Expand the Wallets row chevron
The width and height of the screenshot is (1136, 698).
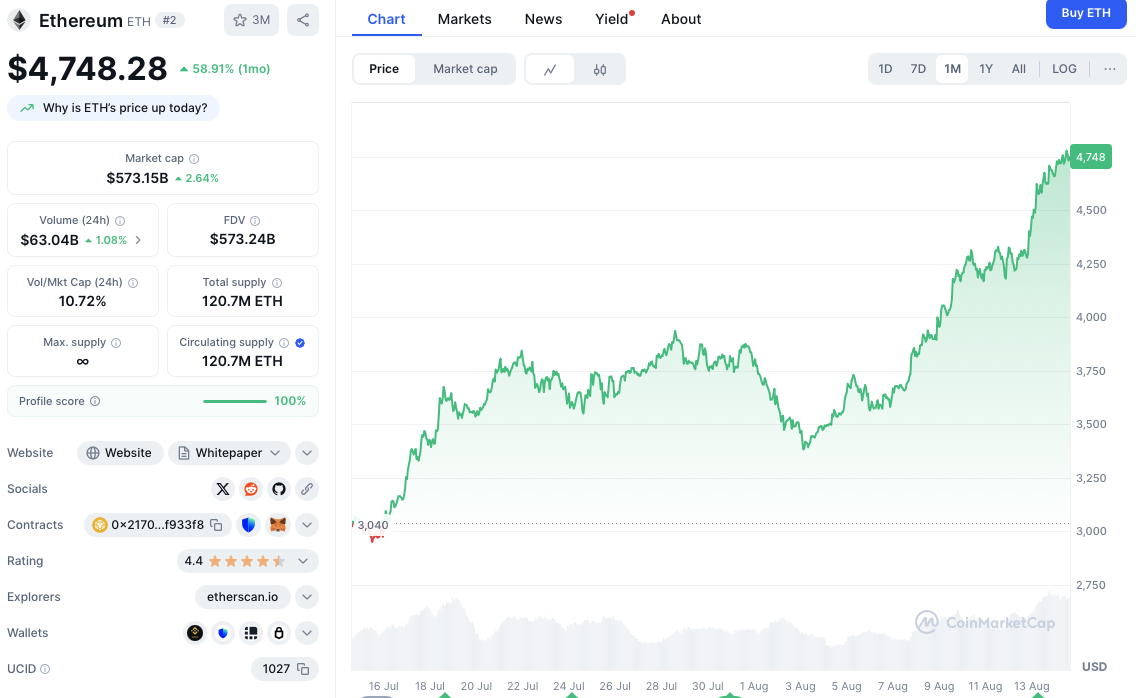[x=307, y=633]
